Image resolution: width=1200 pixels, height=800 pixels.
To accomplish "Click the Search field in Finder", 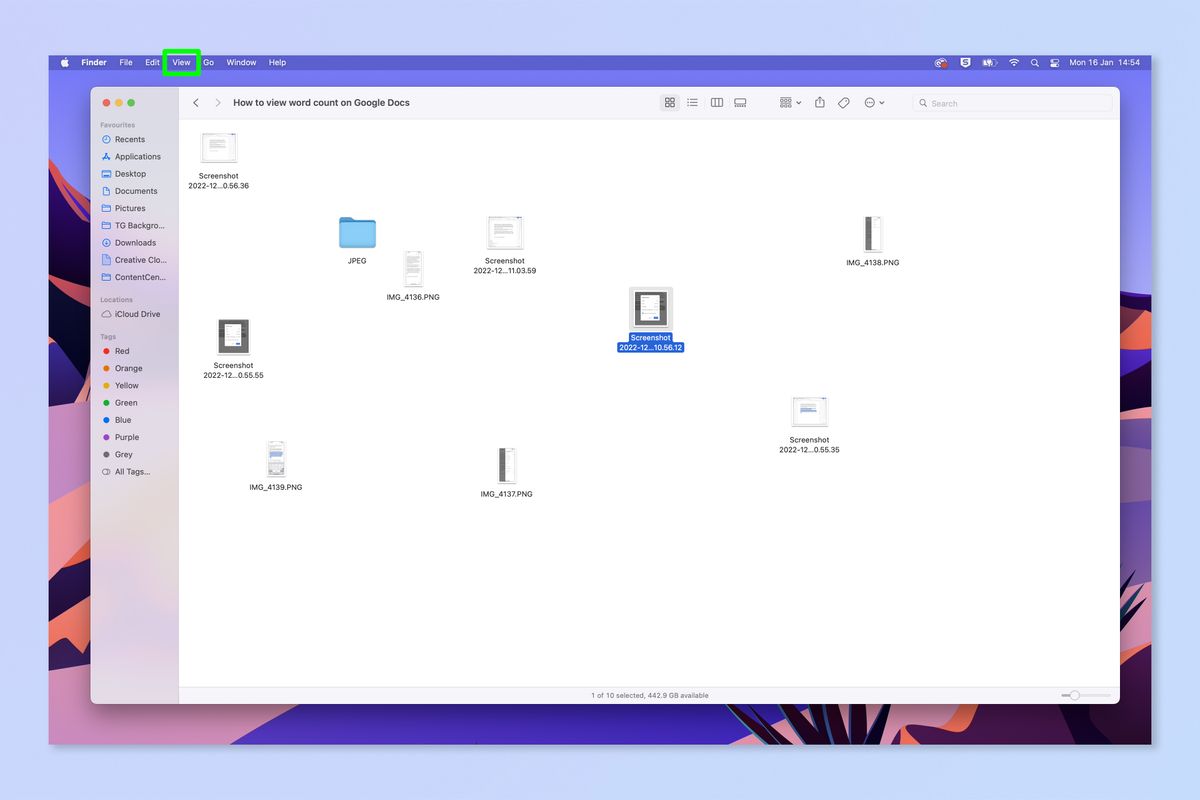I will click(1012, 103).
